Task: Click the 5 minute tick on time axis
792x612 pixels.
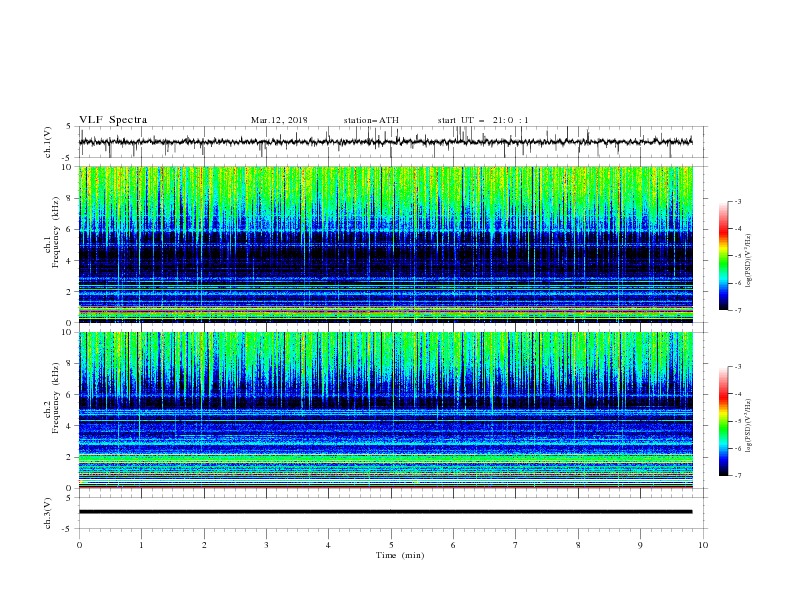Action: 391,545
